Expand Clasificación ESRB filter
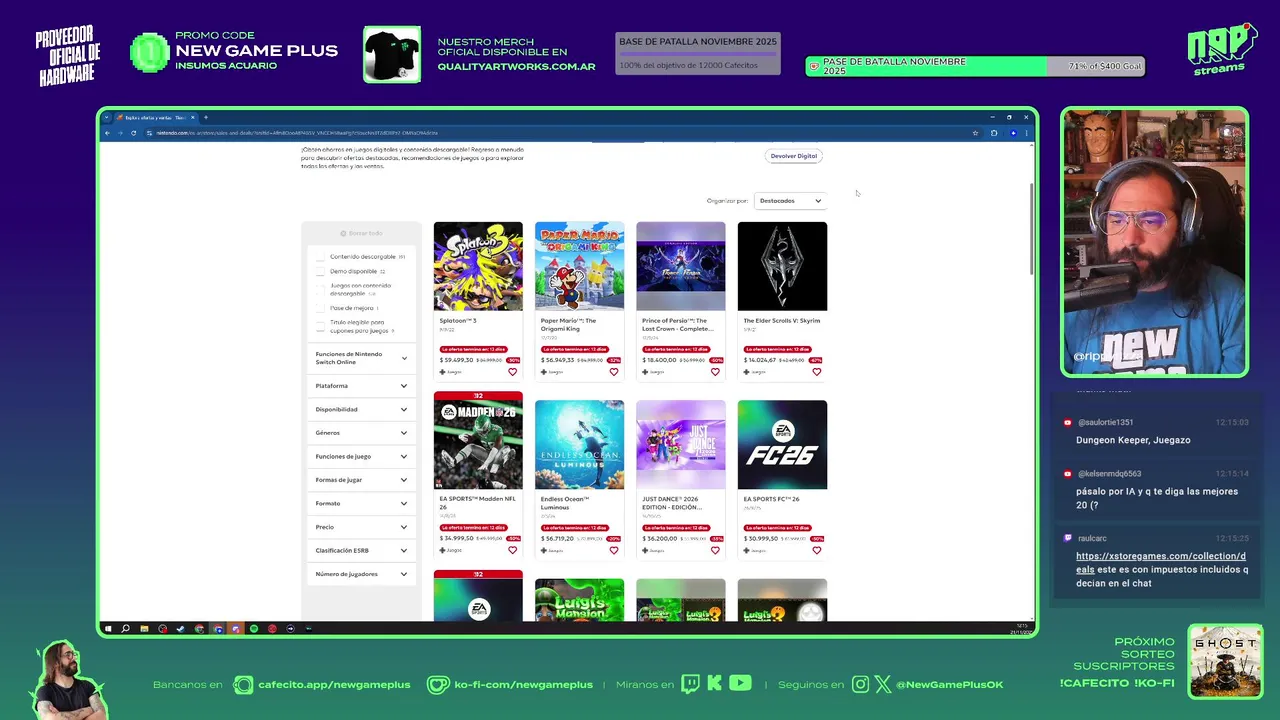This screenshot has height=720, width=1280. click(361, 550)
